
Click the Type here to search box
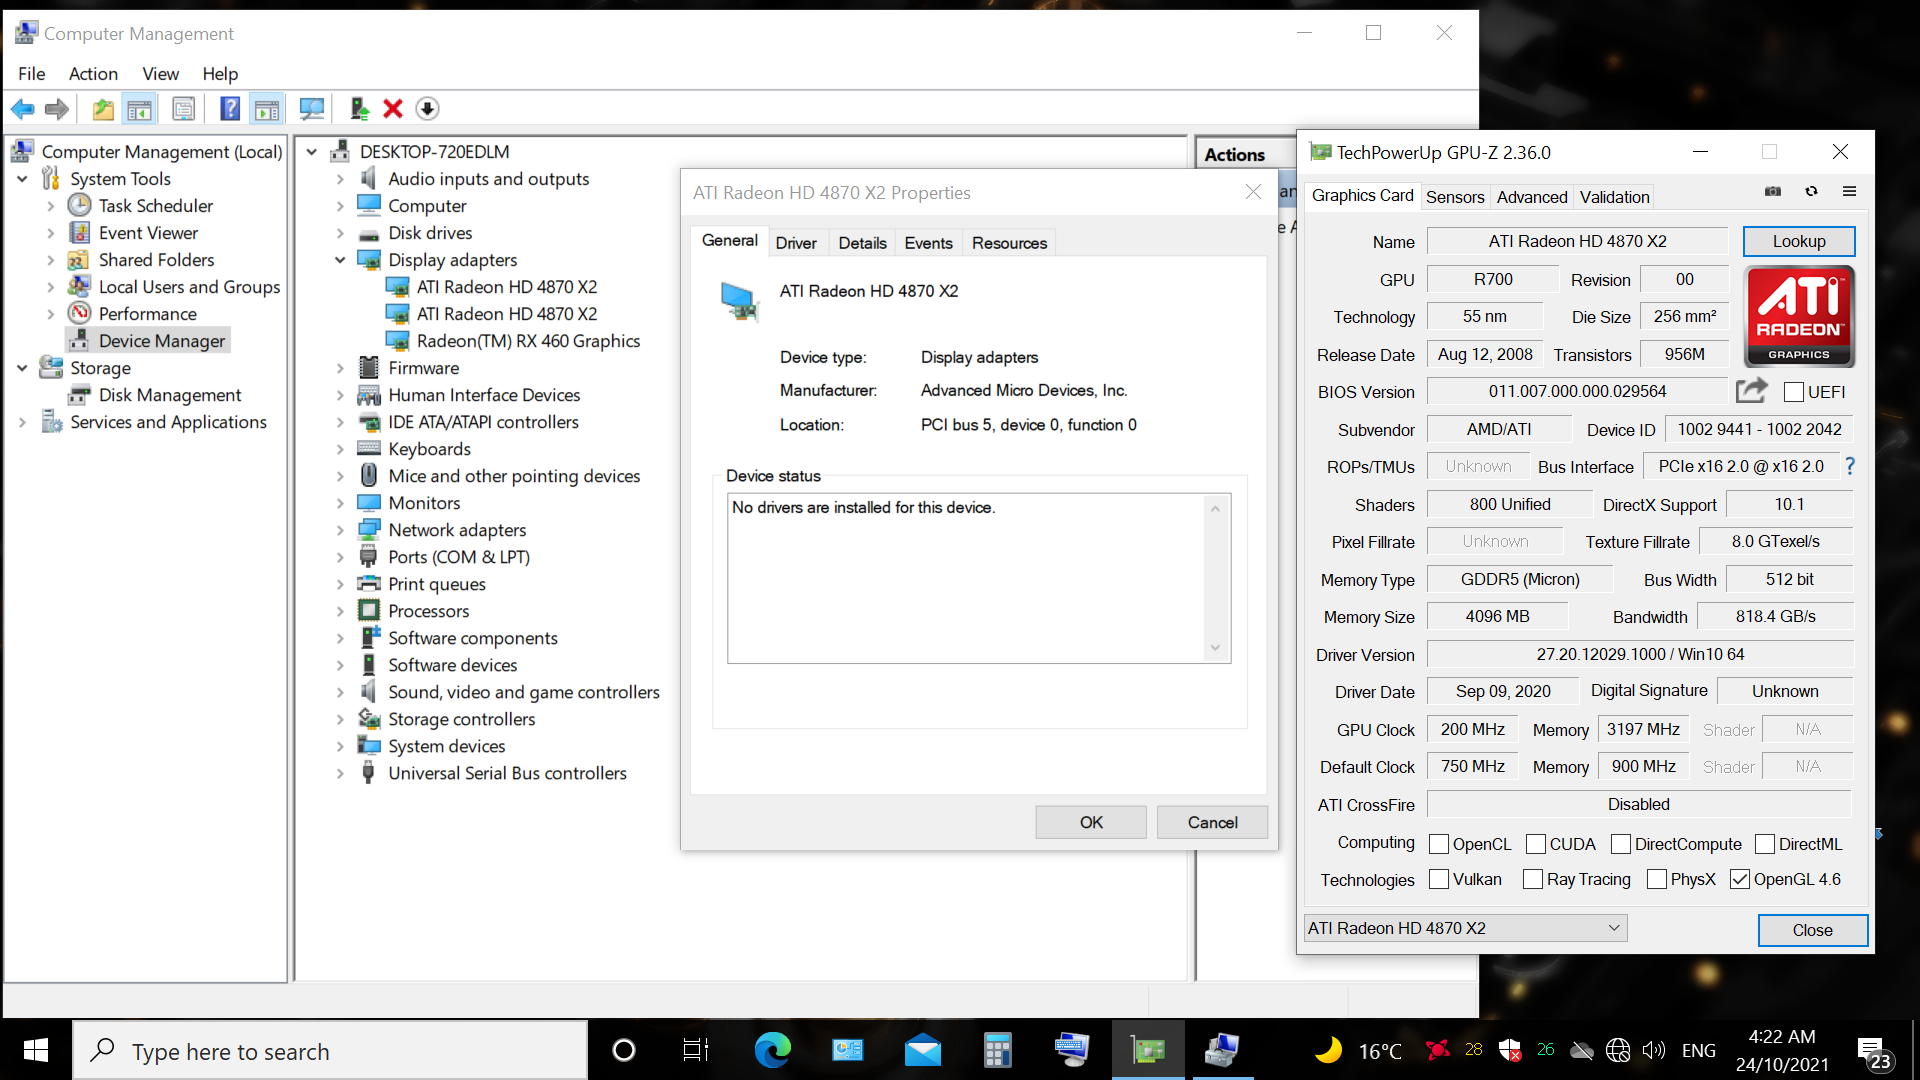(x=330, y=1050)
